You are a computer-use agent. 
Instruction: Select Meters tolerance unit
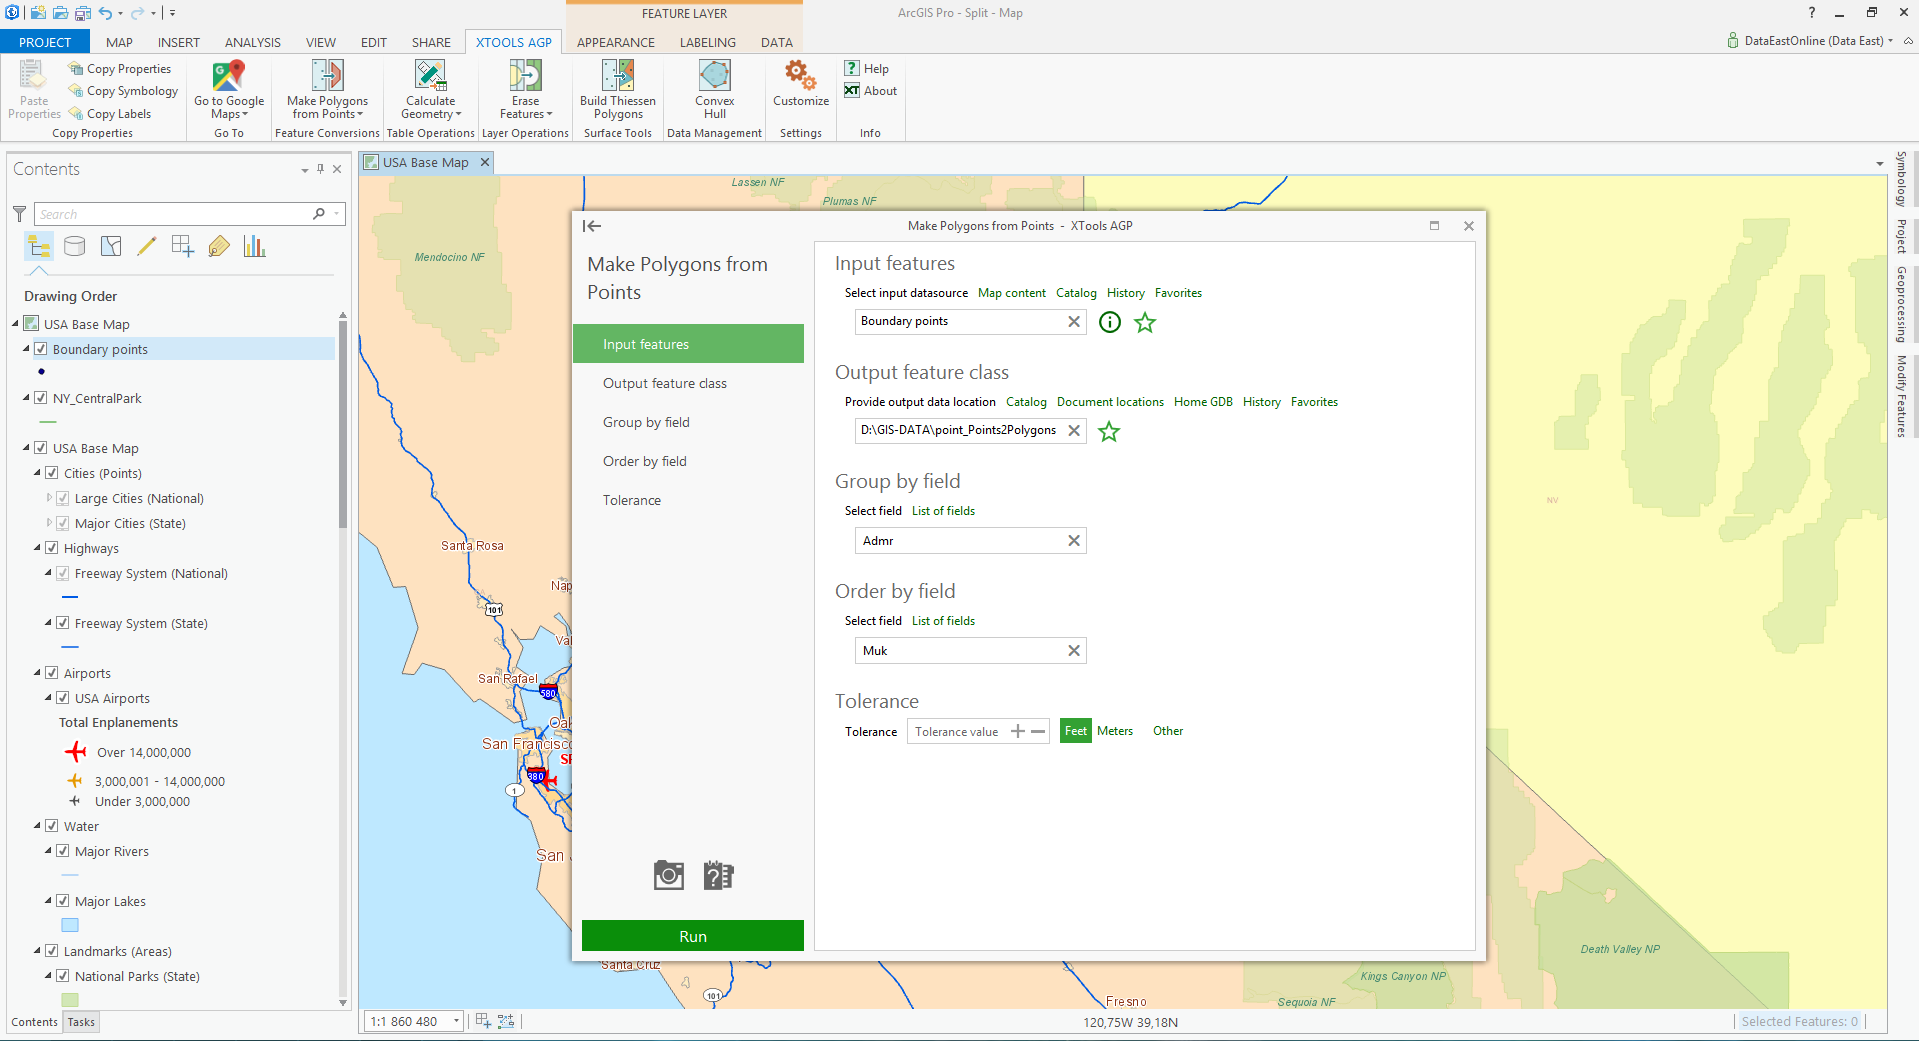[1115, 731]
